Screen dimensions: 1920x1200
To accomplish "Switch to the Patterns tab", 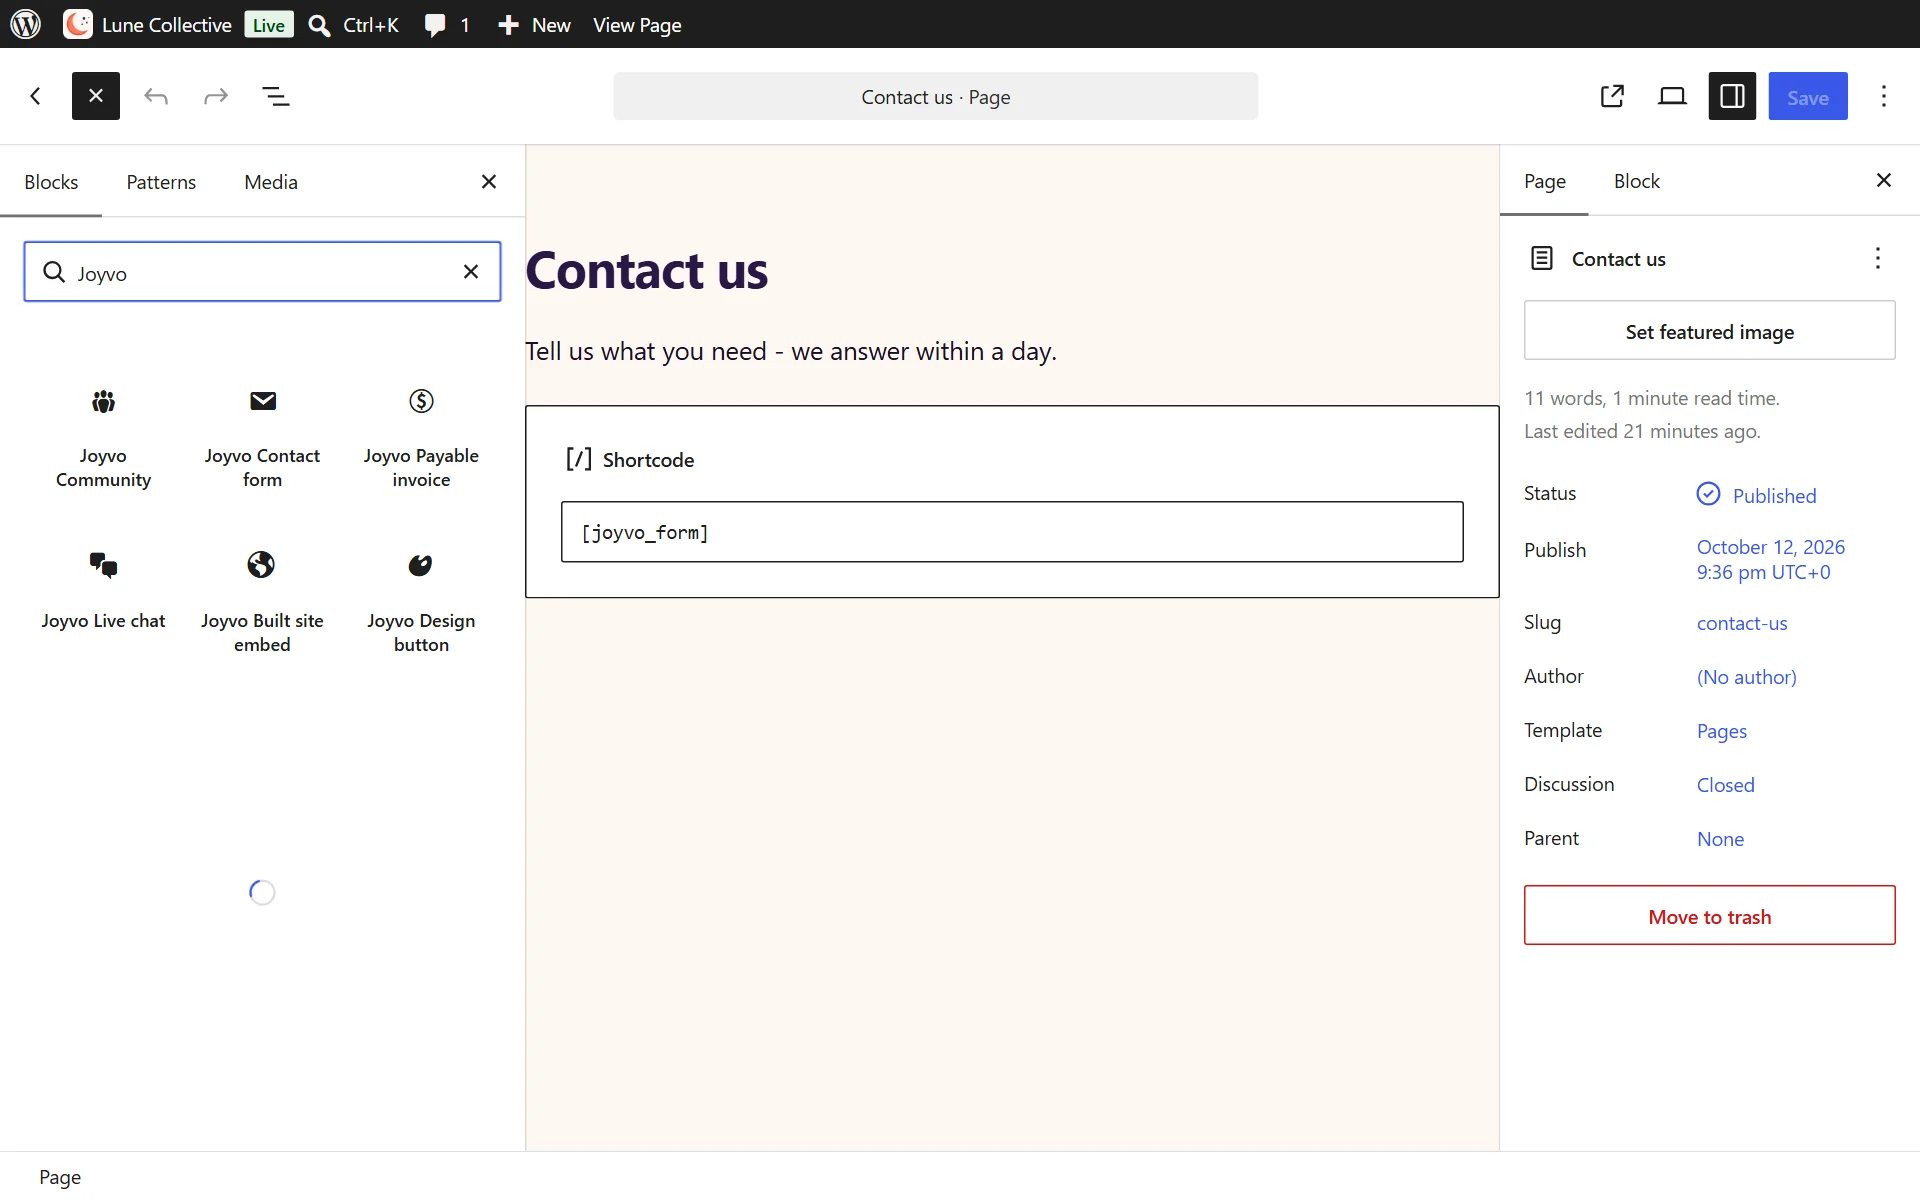I will 161,182.
